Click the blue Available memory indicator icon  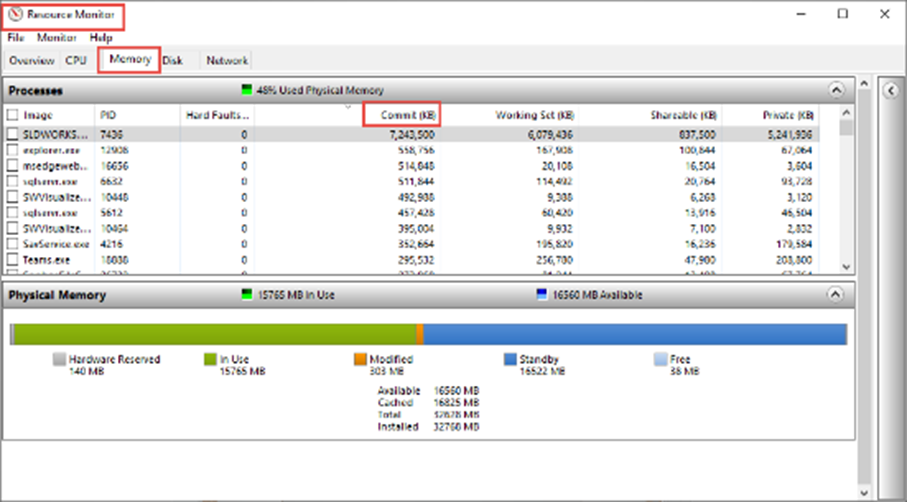tap(541, 296)
